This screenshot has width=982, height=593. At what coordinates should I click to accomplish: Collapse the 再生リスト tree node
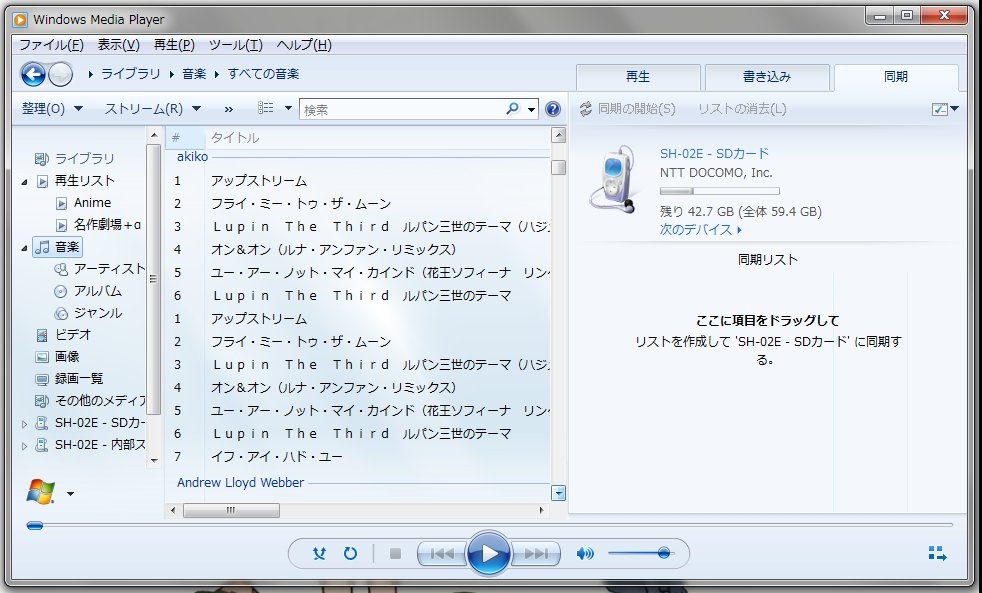25,182
